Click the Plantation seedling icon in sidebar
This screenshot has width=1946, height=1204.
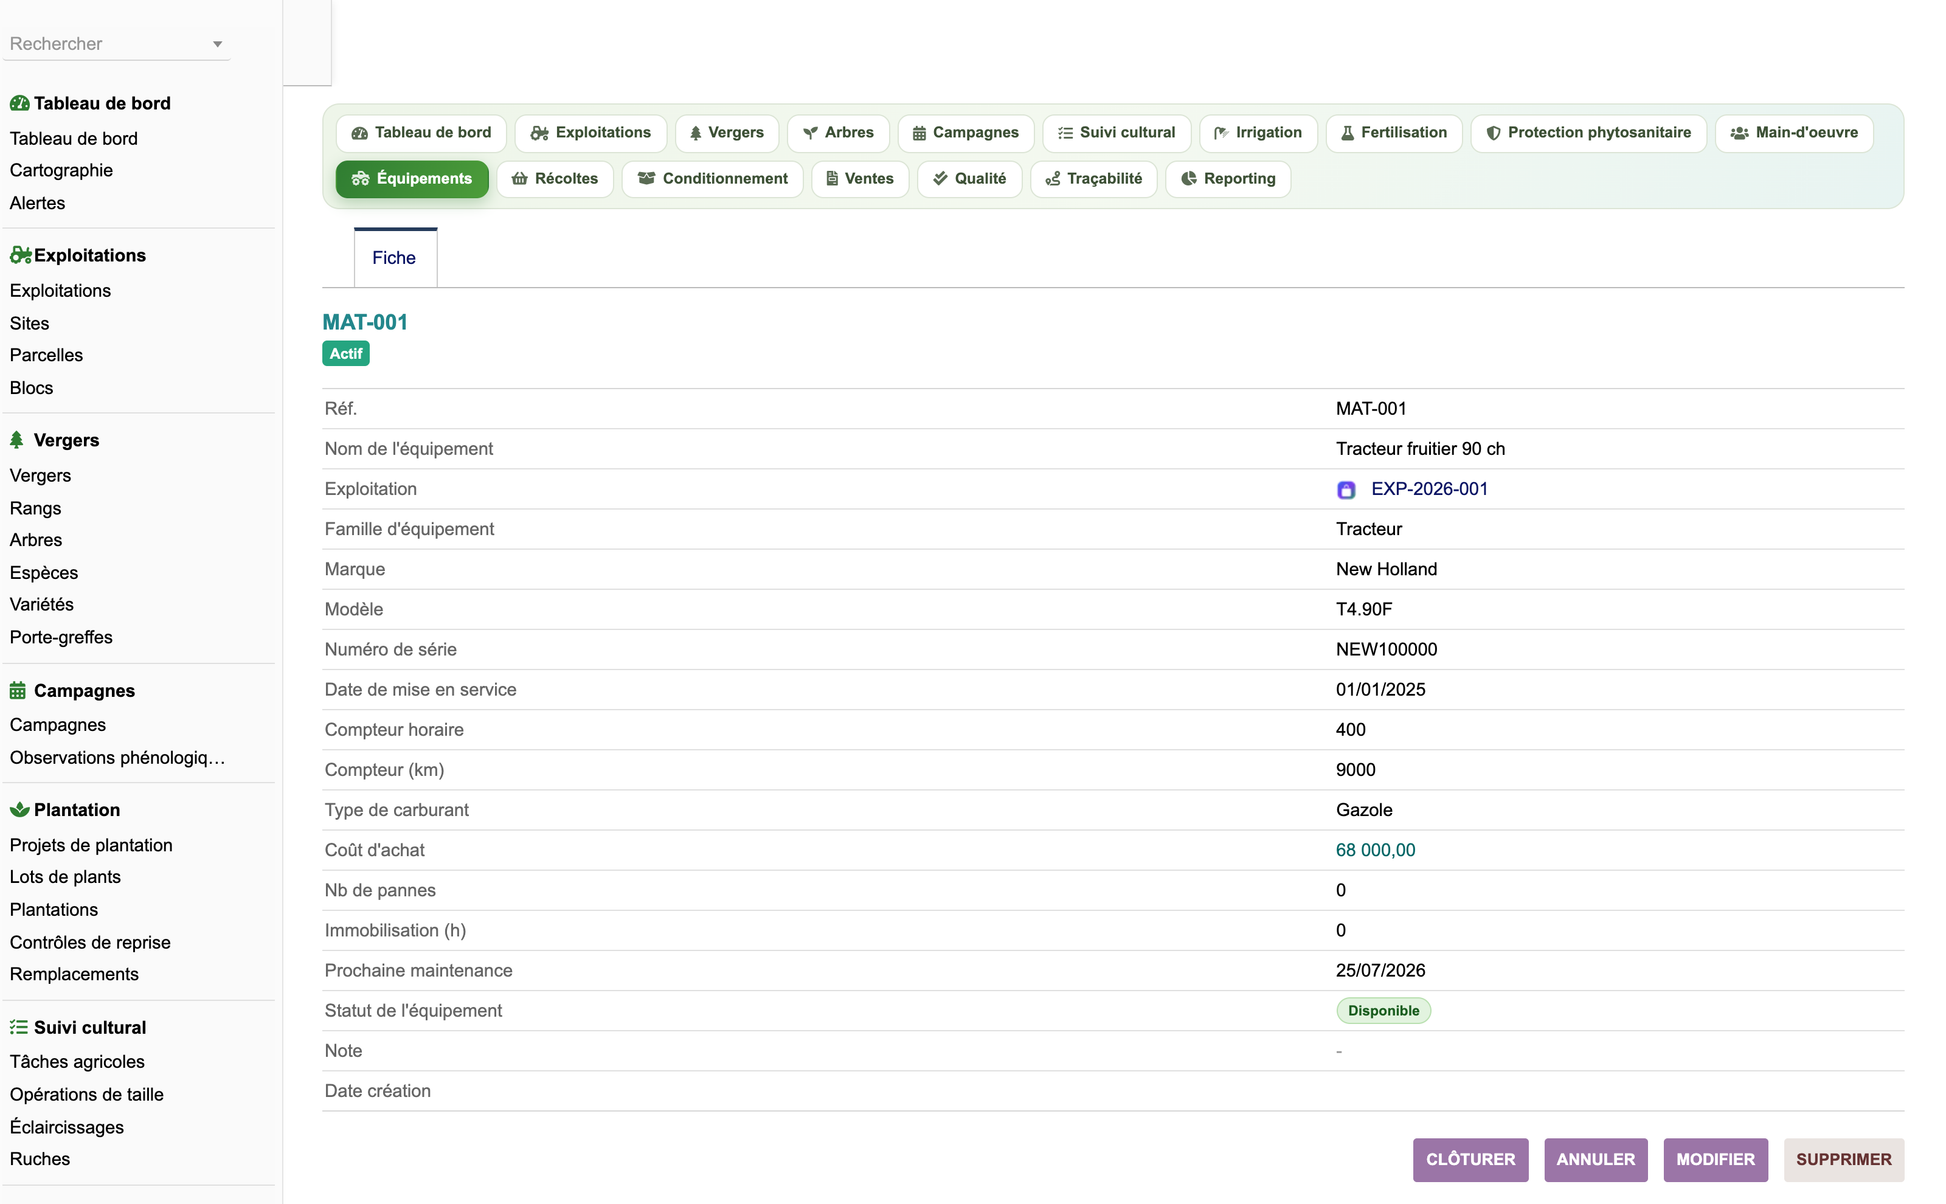pyautogui.click(x=19, y=810)
